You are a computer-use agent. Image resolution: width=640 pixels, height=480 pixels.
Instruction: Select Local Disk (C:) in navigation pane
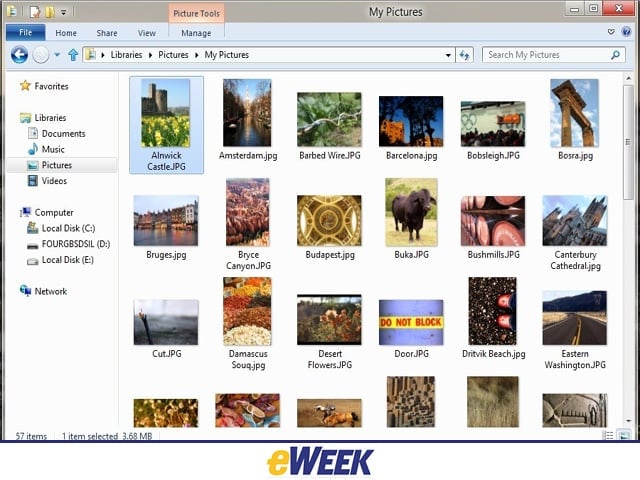68,228
